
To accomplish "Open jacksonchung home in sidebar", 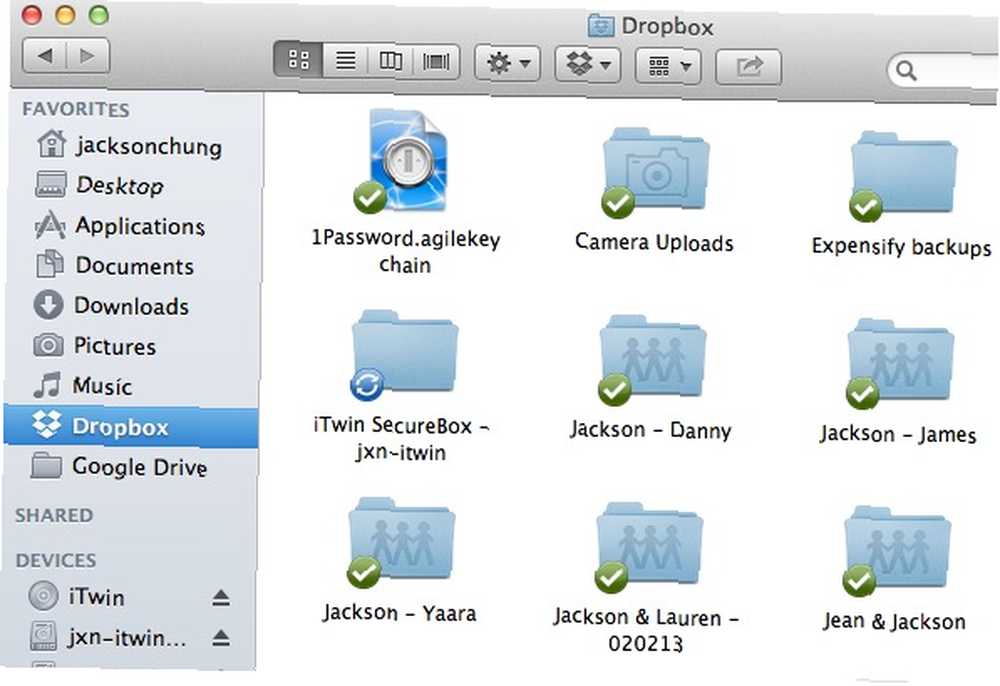I will click(x=130, y=145).
